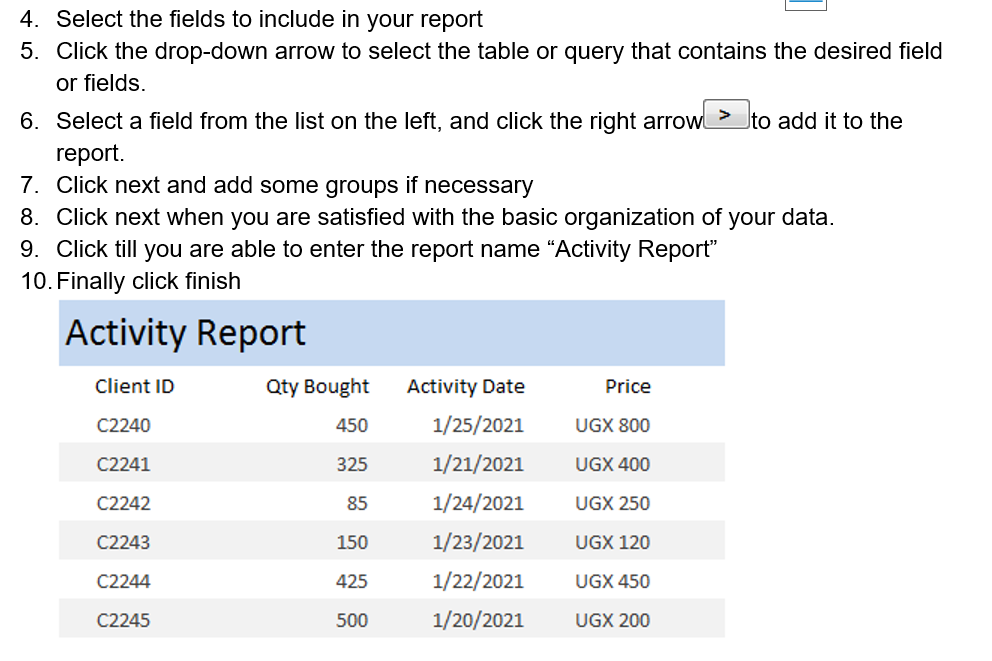Click step 10 'Finally click finish' text

click(x=148, y=281)
